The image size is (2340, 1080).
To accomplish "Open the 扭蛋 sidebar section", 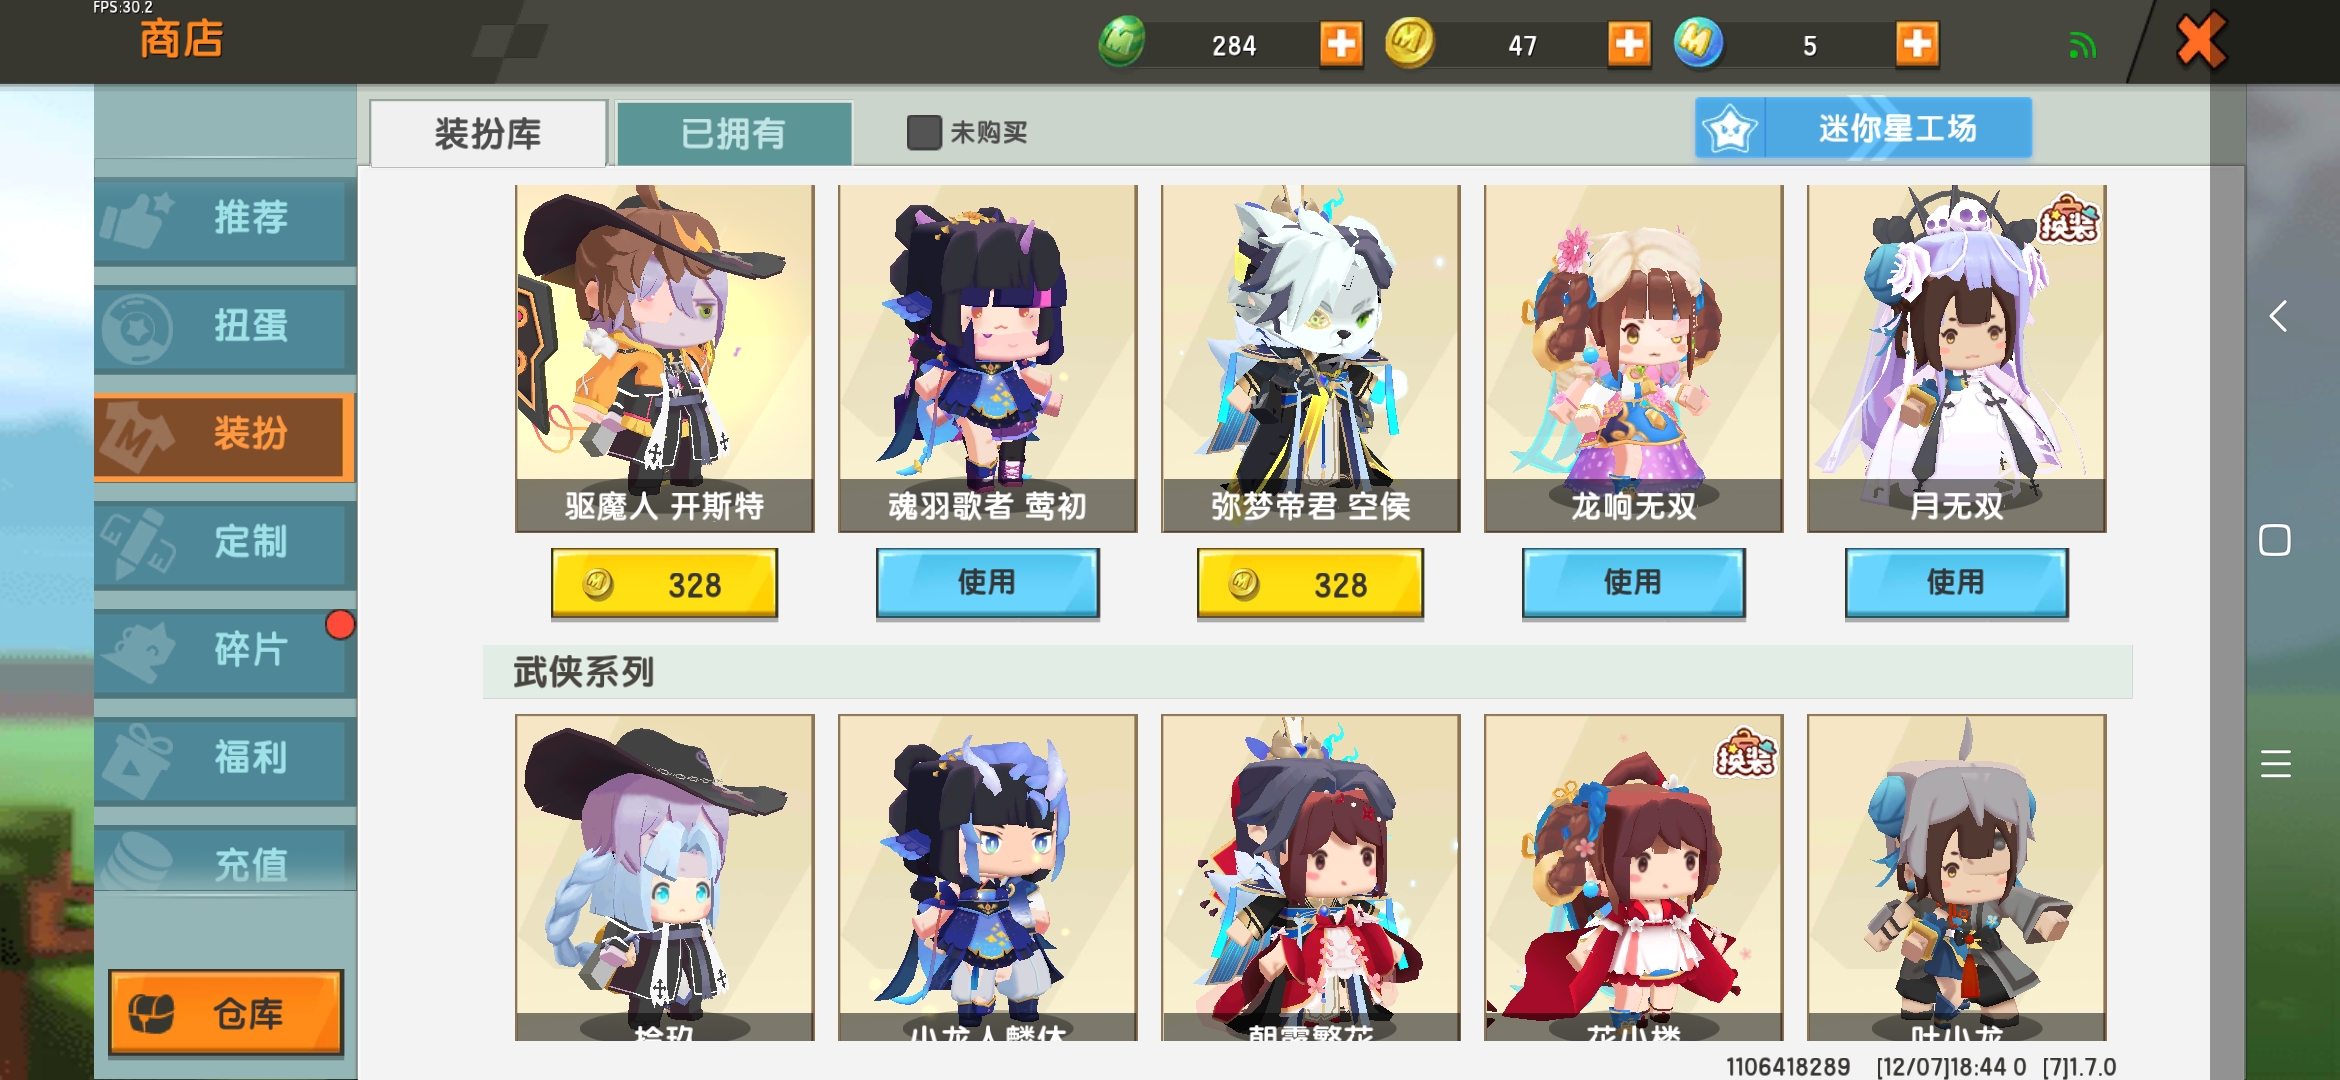I will point(225,327).
